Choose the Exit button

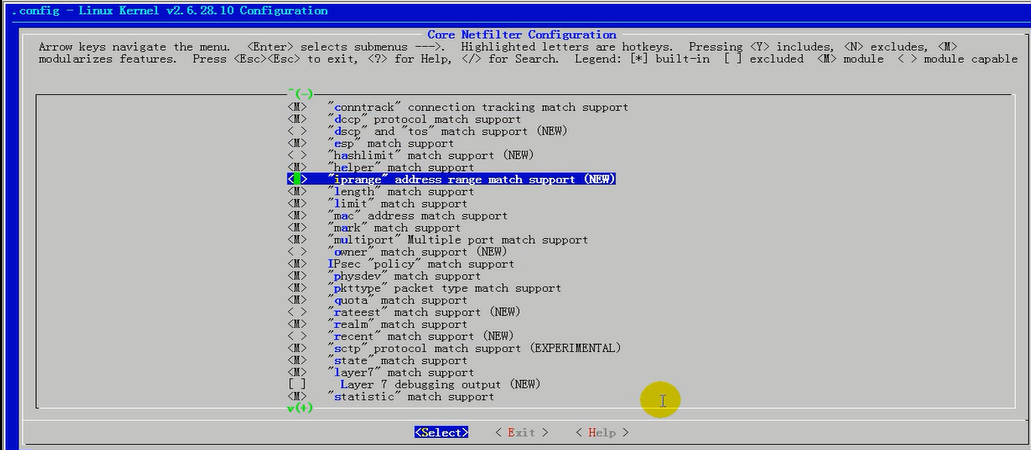tap(521, 432)
